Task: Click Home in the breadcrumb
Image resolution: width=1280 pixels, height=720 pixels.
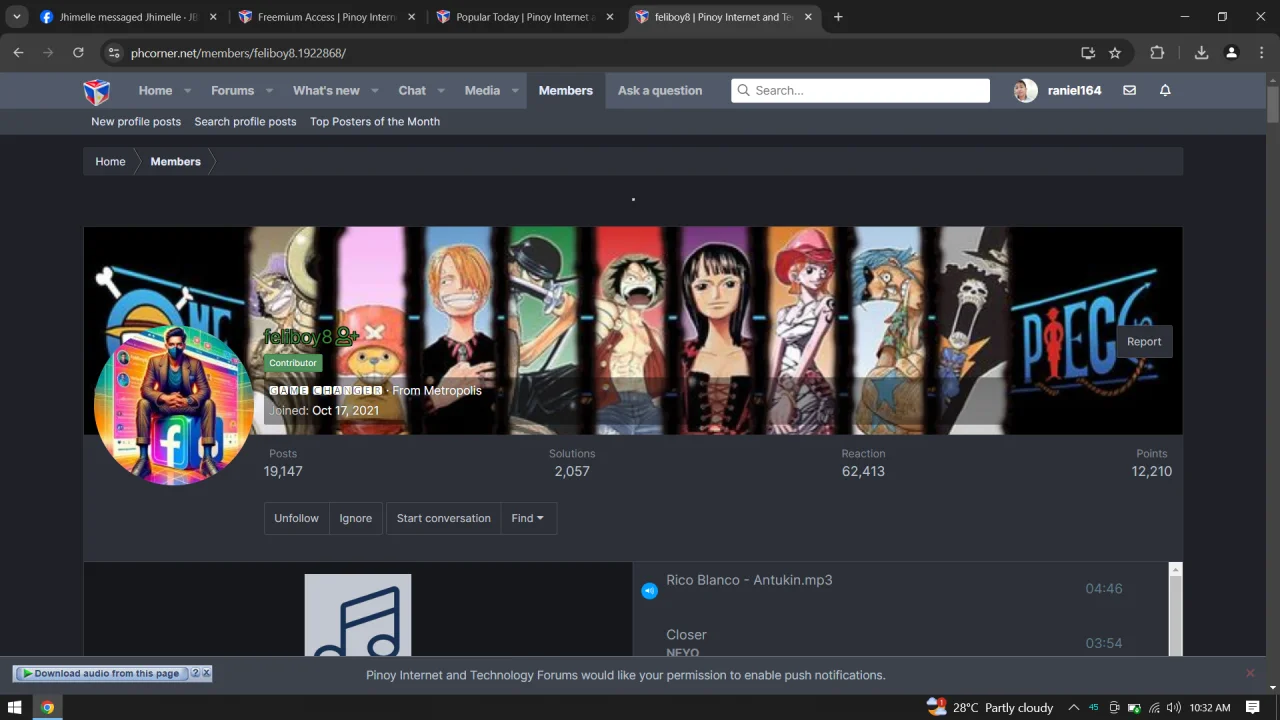Action: point(110,161)
